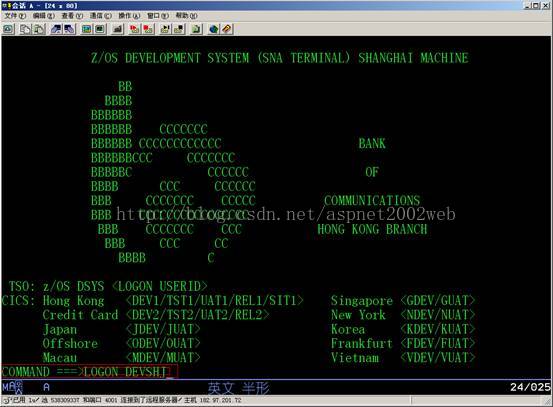Viewport: 553px width, 407px height.
Task: Click the connection status message in bottom status bar
Action: 122,400
